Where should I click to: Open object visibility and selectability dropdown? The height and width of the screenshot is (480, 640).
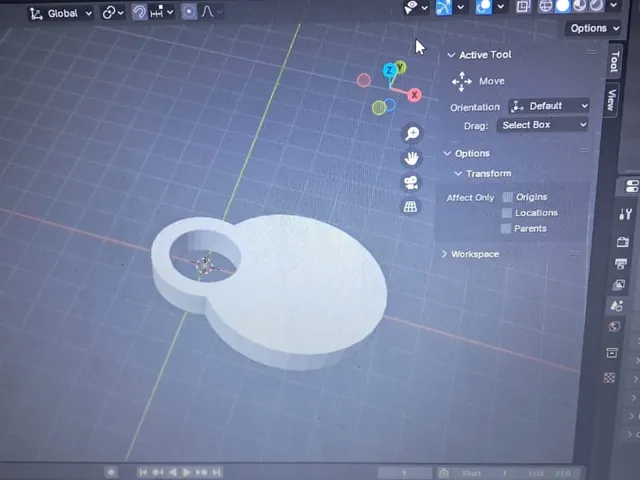[416, 7]
